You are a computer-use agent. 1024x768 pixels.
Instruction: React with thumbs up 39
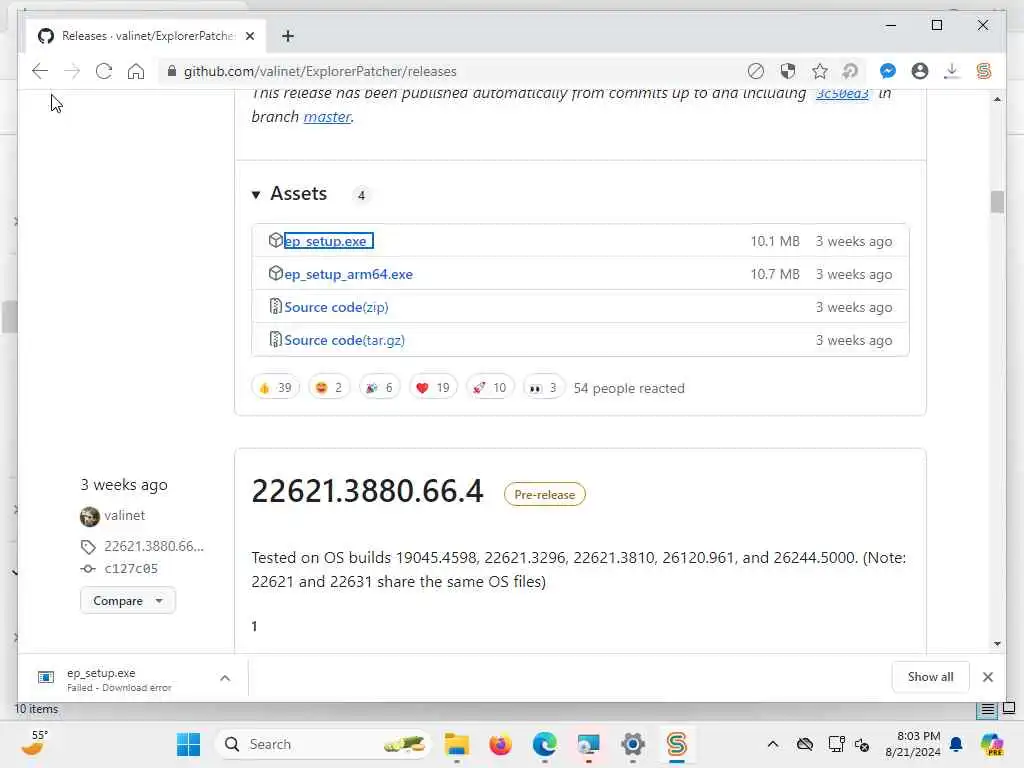275,388
